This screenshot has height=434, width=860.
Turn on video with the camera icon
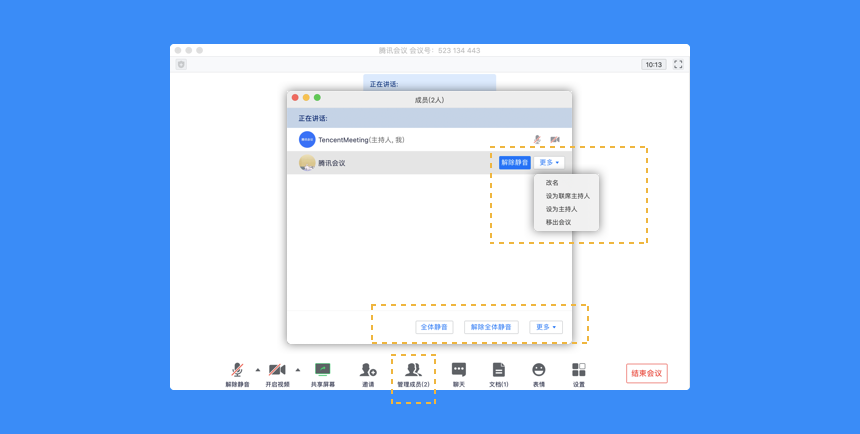pyautogui.click(x=277, y=375)
